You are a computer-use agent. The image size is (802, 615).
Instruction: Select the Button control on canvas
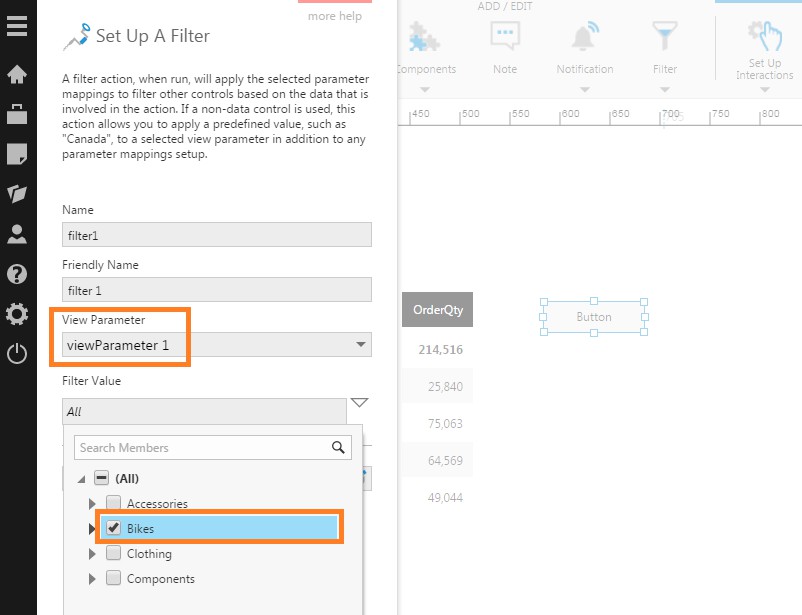tap(594, 317)
